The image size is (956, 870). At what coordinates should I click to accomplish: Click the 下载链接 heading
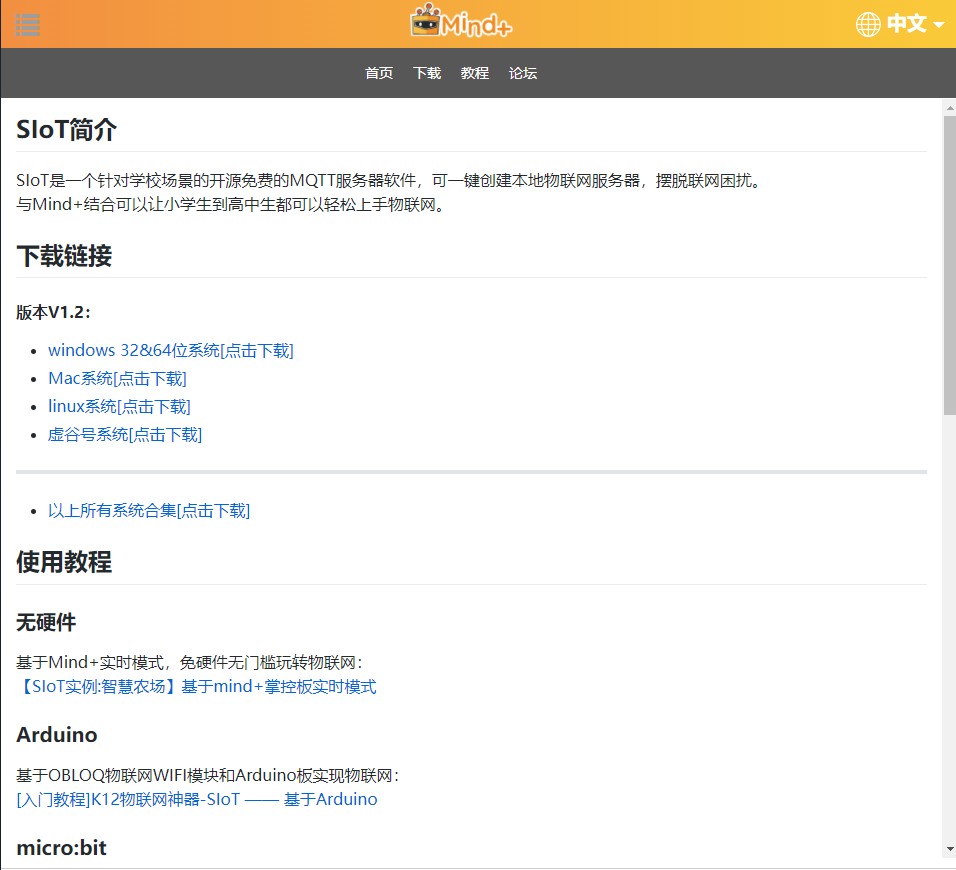[x=64, y=256]
